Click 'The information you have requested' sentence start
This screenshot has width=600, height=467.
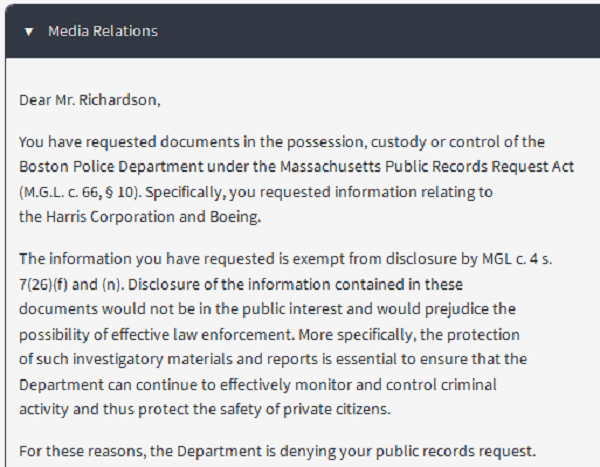click(147, 259)
